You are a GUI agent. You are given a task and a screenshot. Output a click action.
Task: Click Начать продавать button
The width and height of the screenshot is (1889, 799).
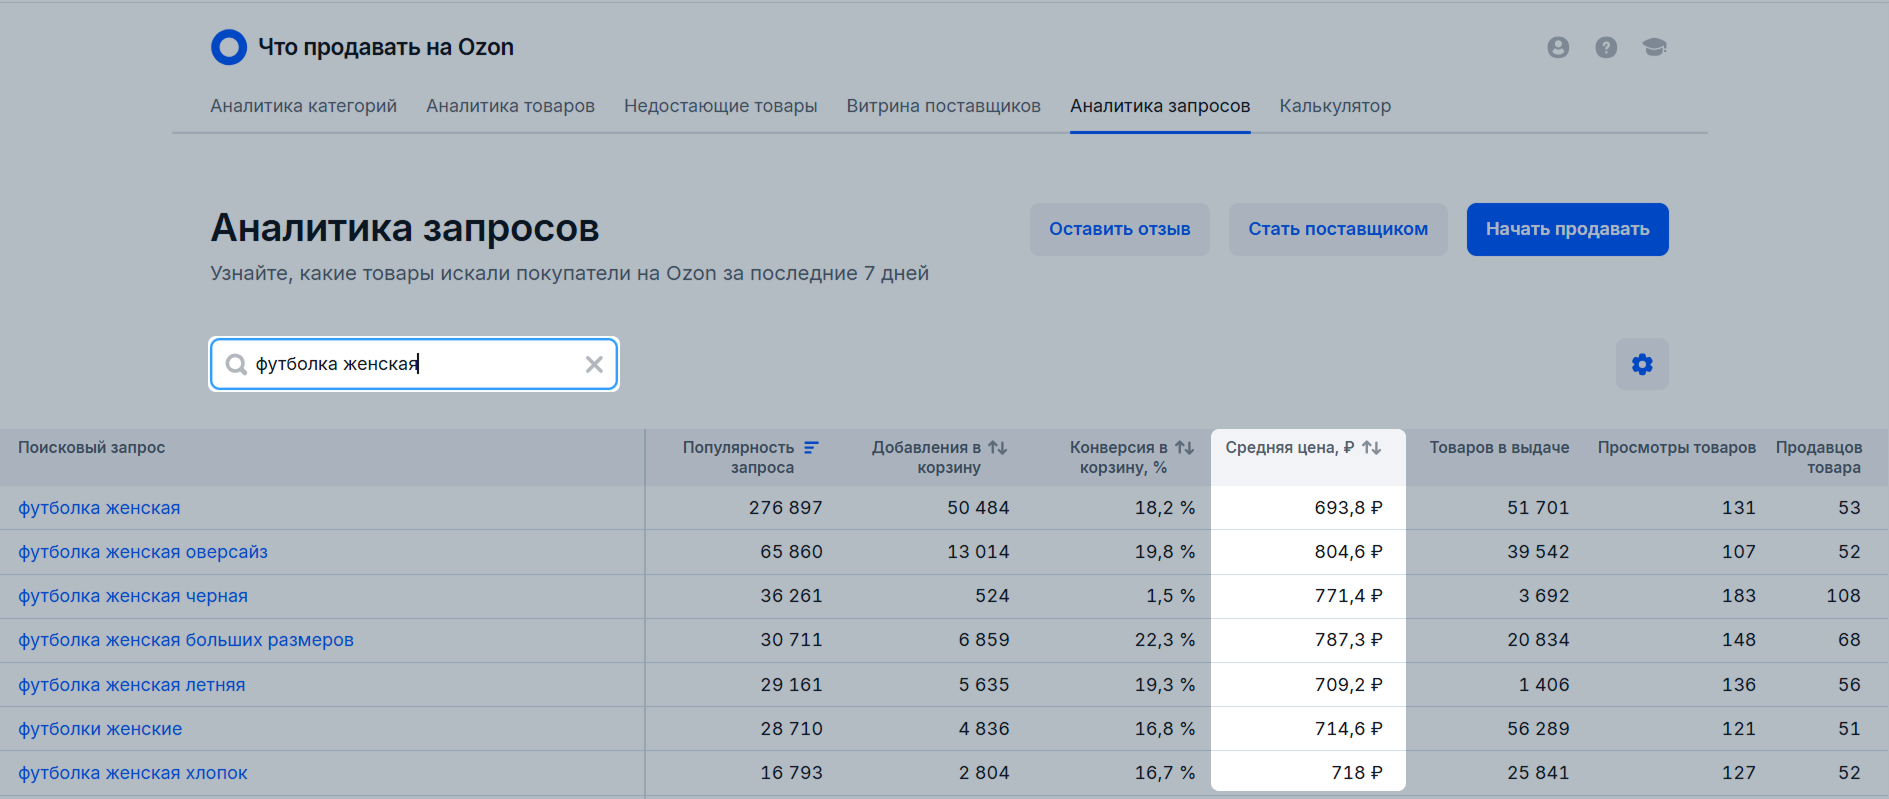pyautogui.click(x=1567, y=229)
